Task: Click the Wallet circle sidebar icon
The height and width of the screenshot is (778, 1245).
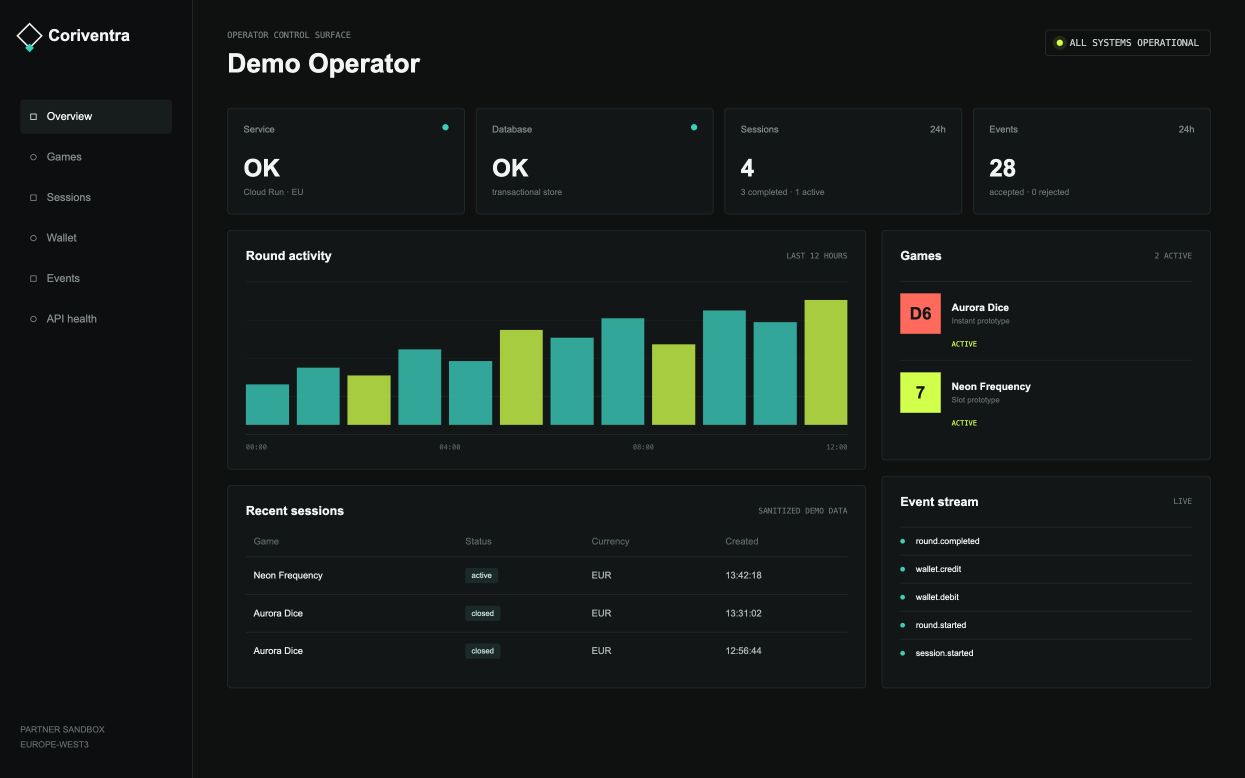Action: pyautogui.click(x=33, y=238)
